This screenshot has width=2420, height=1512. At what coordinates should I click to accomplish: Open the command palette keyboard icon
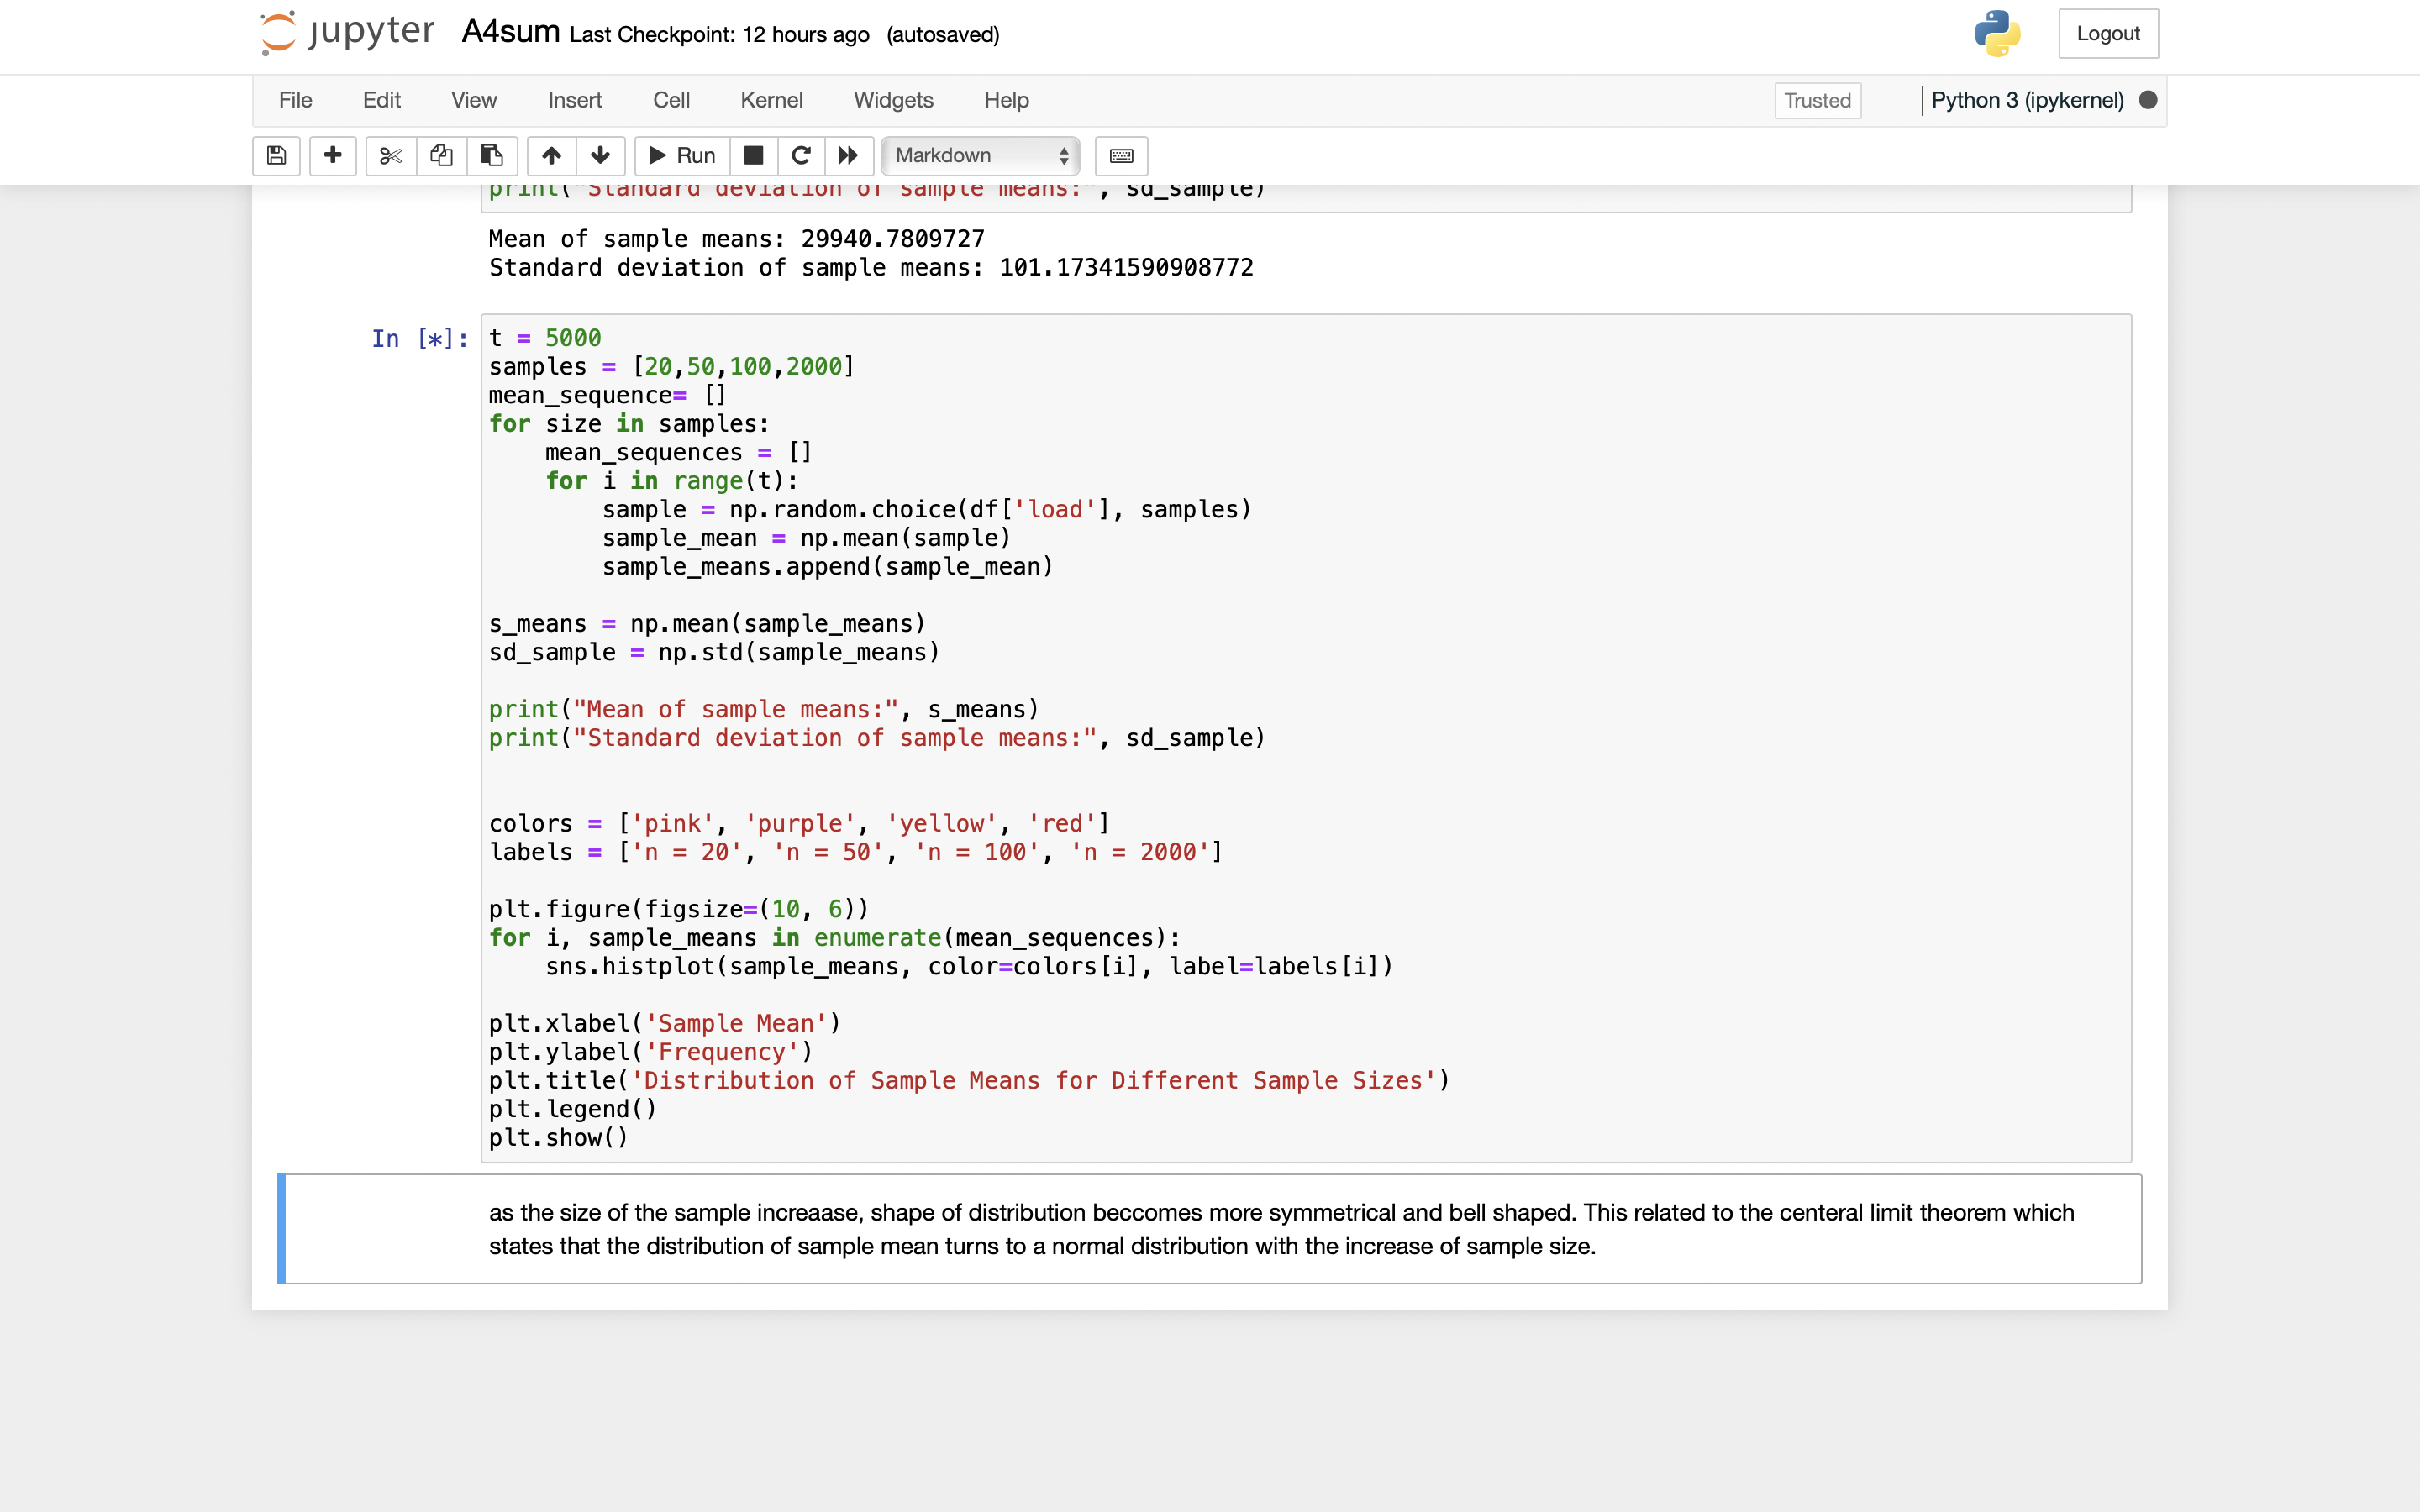pyautogui.click(x=1121, y=155)
